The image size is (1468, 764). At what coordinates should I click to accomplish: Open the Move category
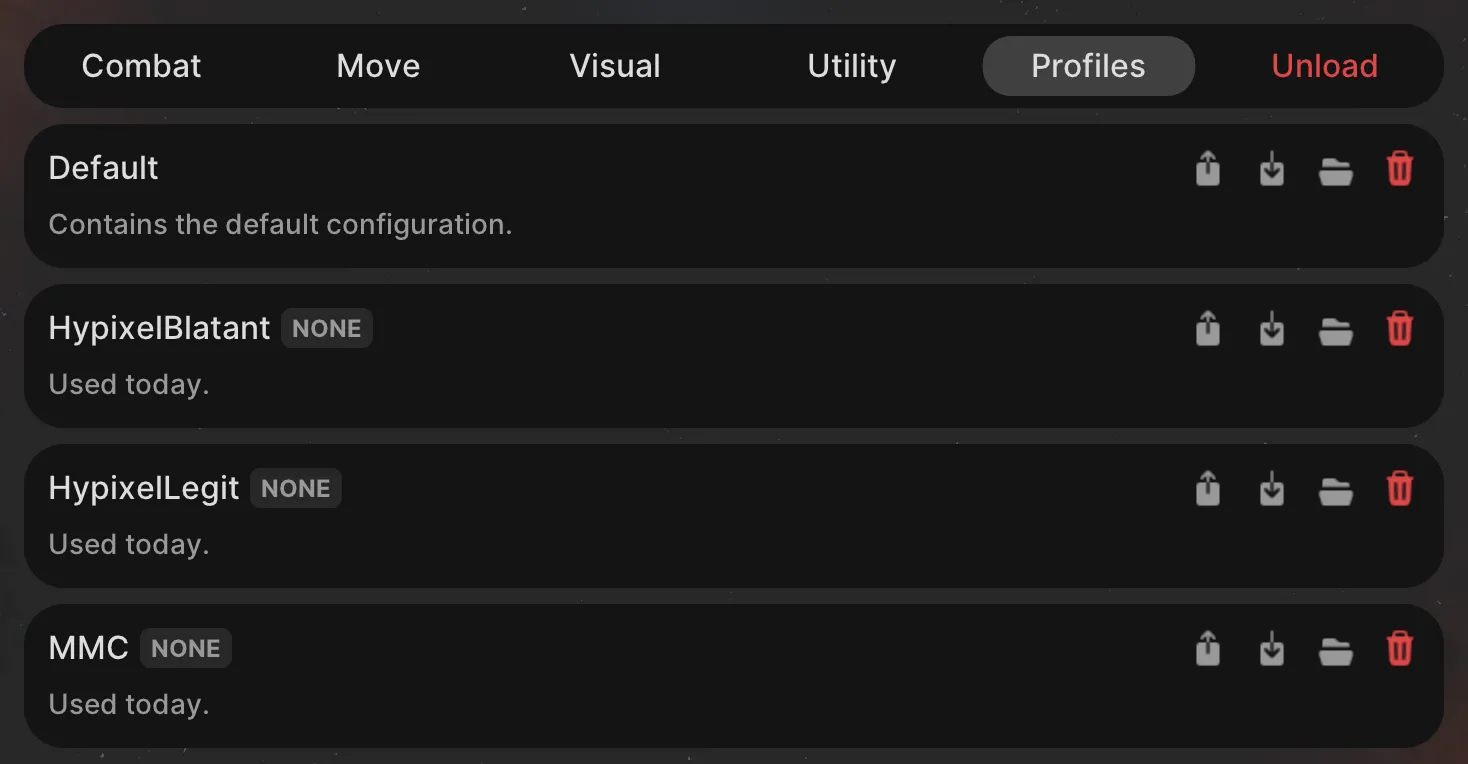click(378, 65)
